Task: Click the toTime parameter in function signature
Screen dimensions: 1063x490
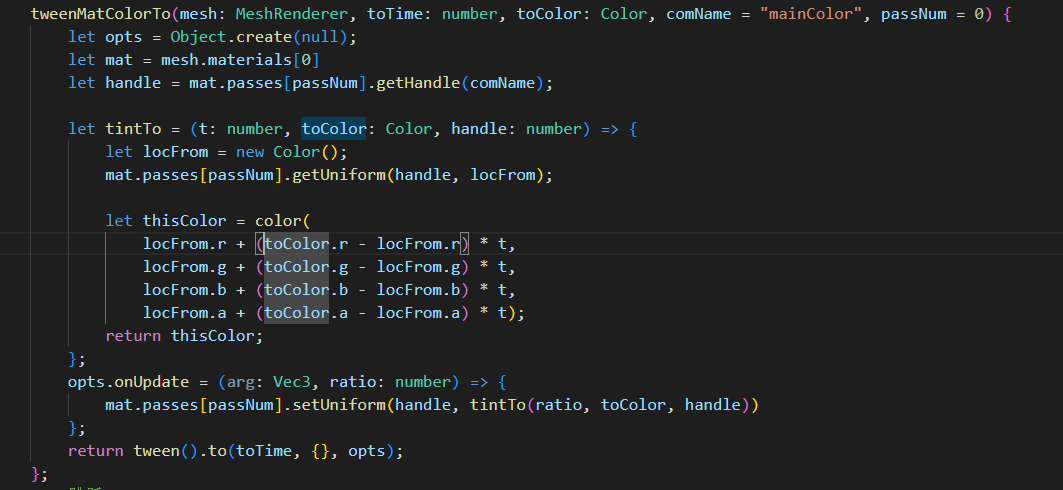Action: (395, 14)
